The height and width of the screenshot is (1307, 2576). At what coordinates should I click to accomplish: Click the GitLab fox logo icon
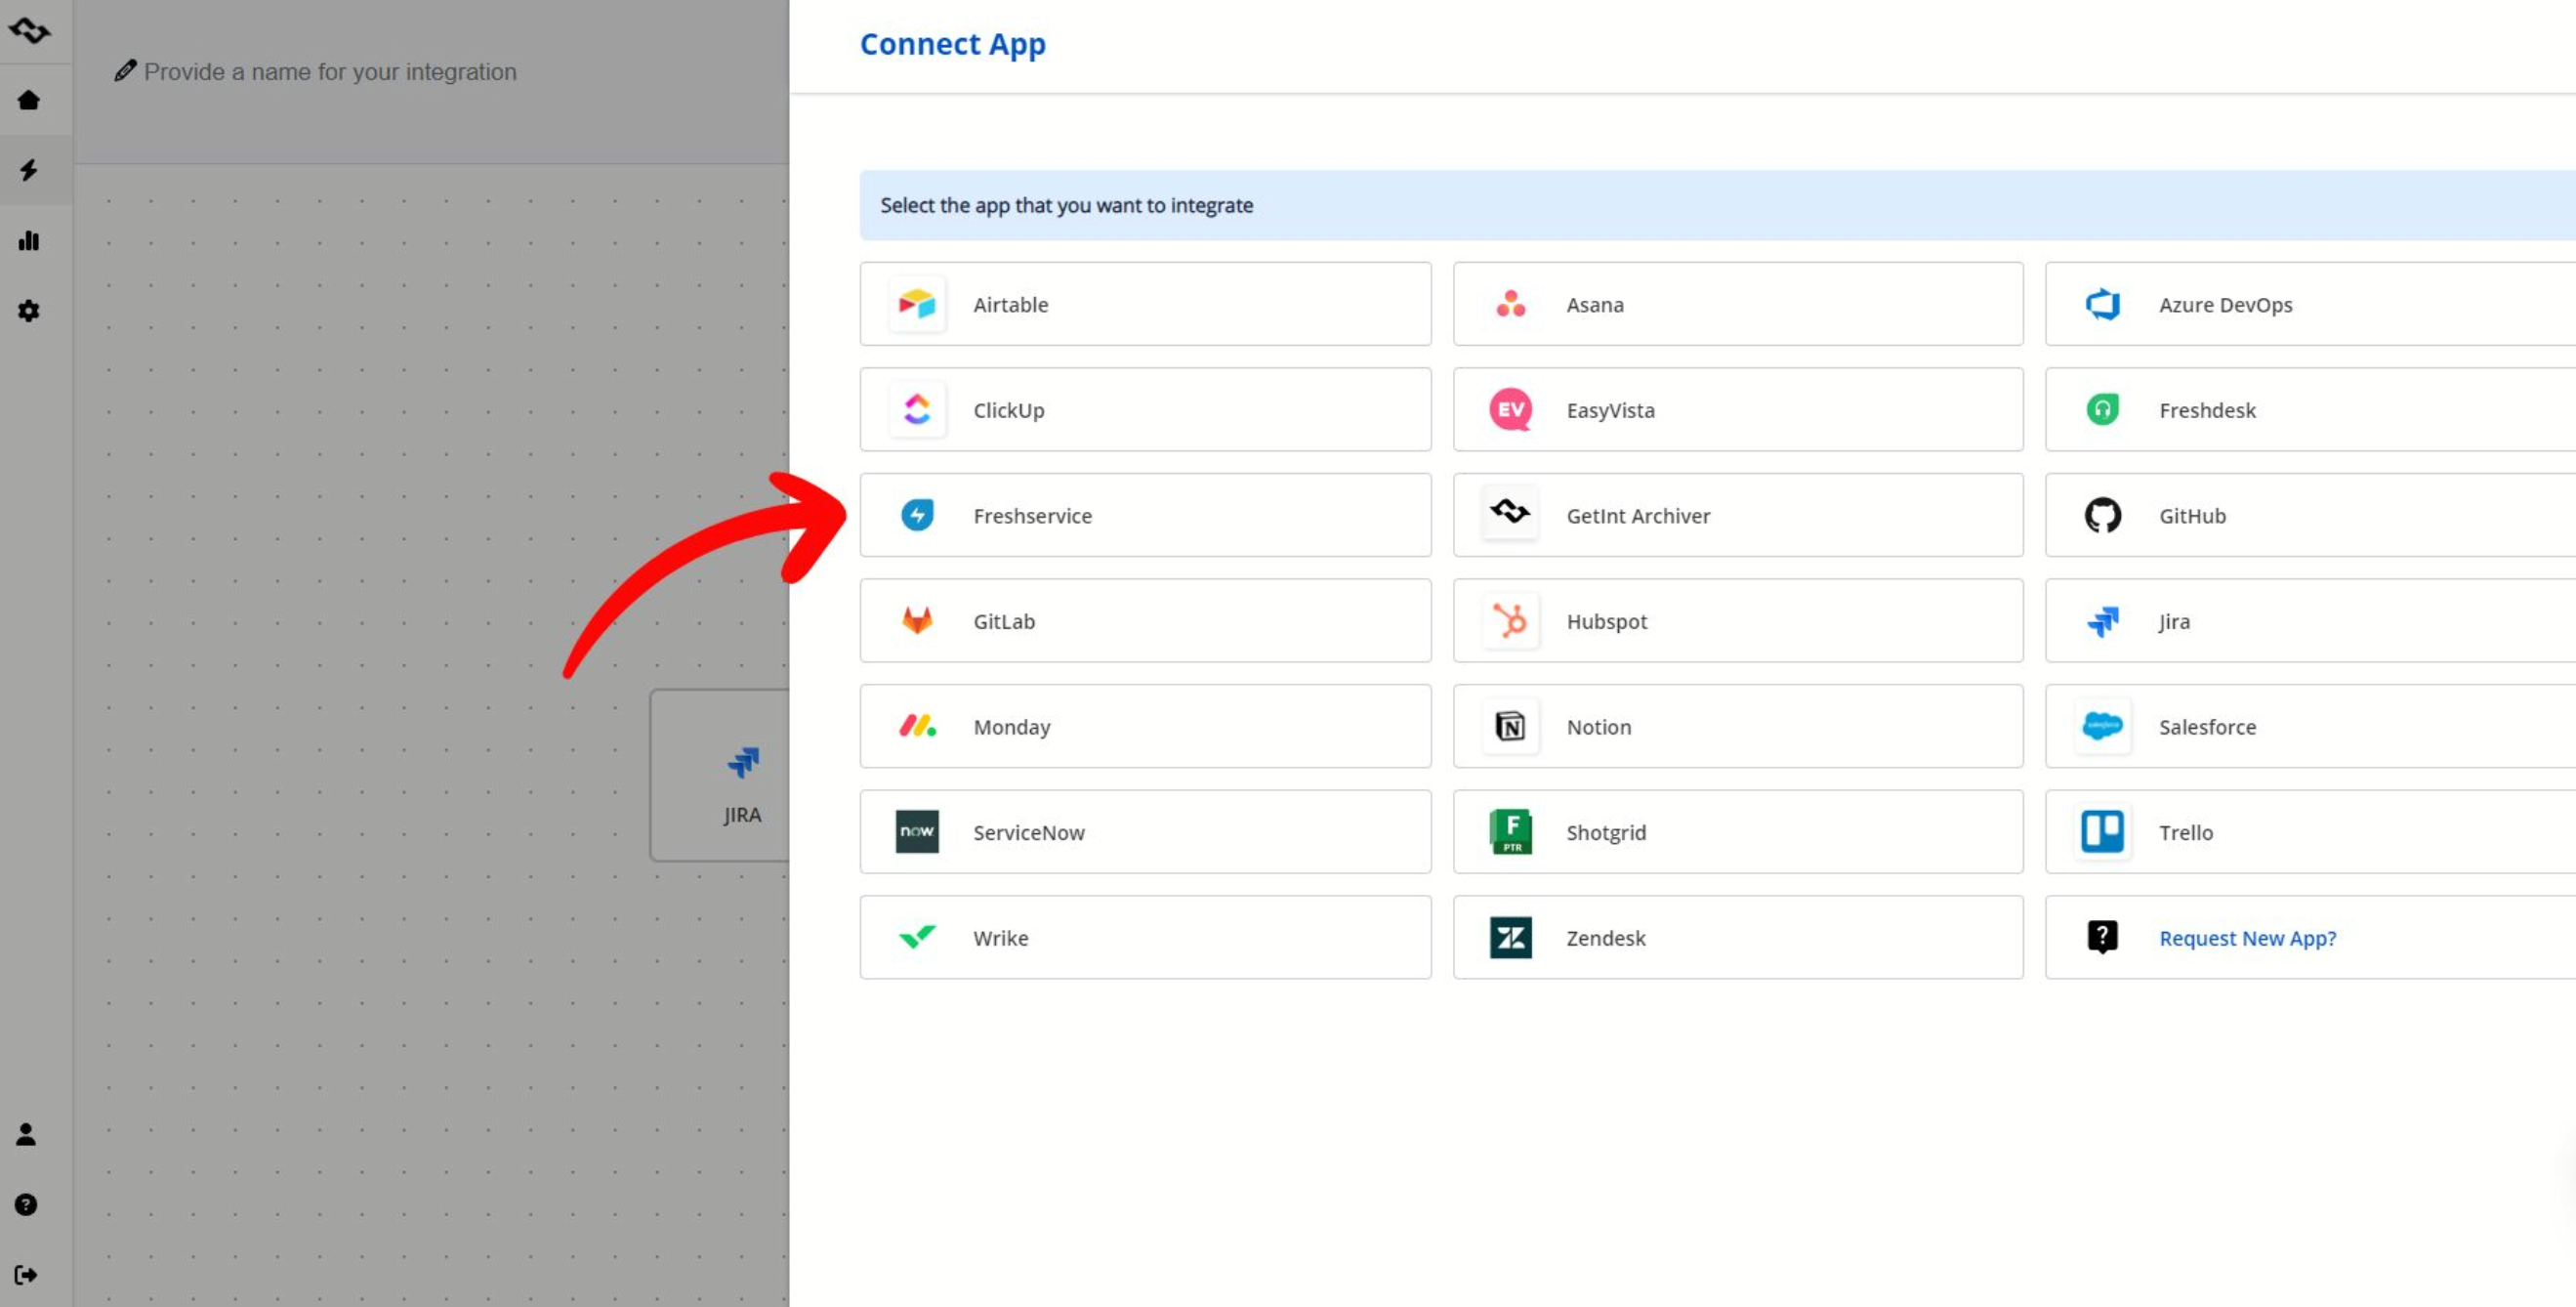tap(917, 620)
